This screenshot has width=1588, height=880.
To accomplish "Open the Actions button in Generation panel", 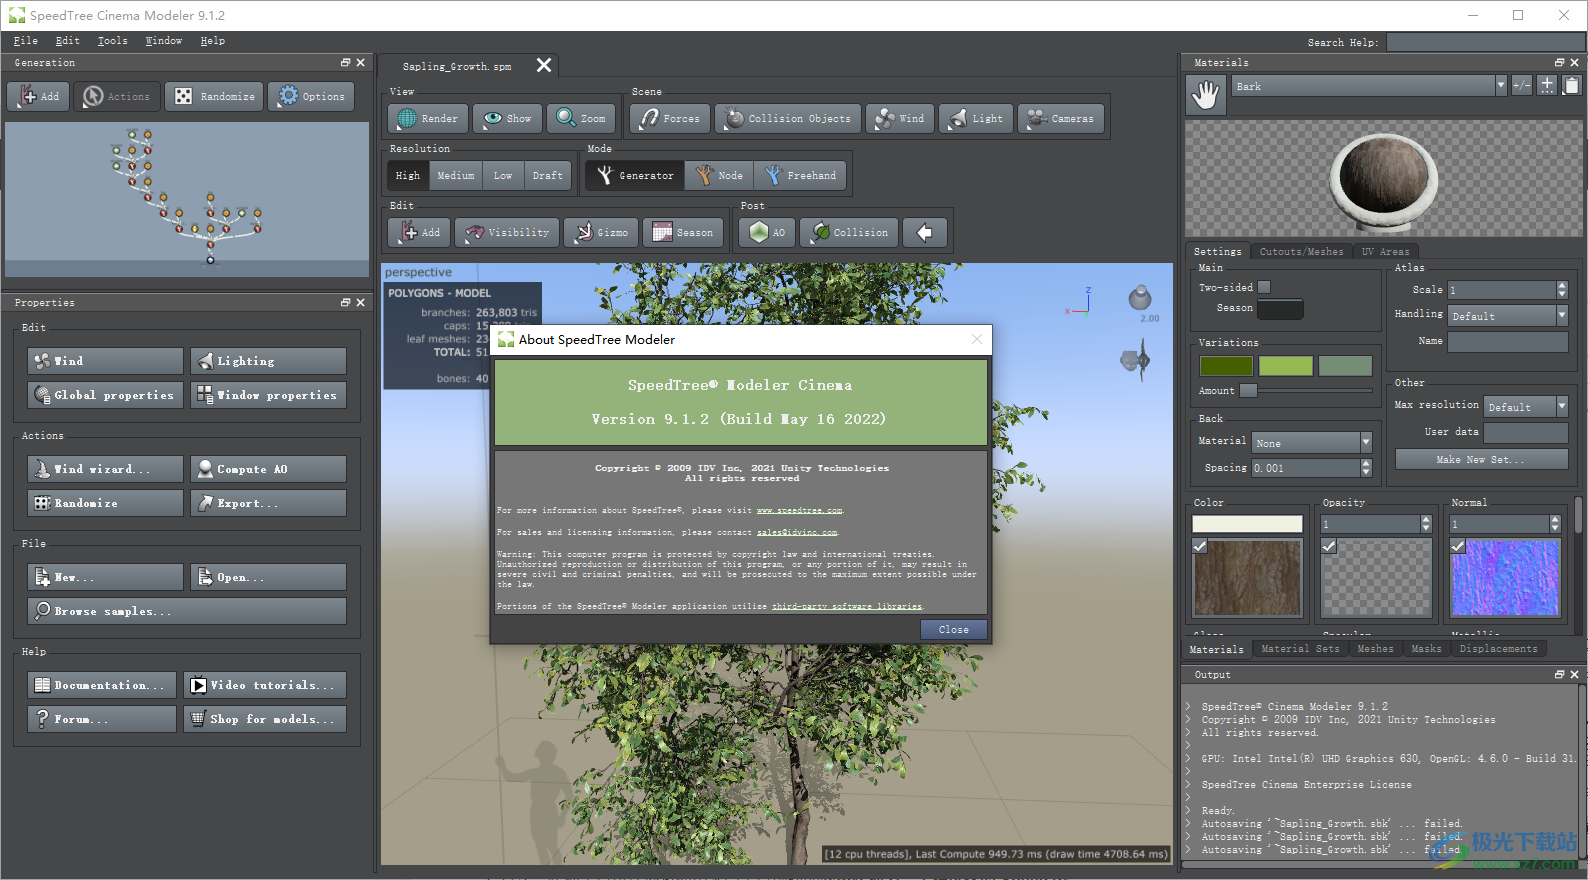I will tap(117, 96).
